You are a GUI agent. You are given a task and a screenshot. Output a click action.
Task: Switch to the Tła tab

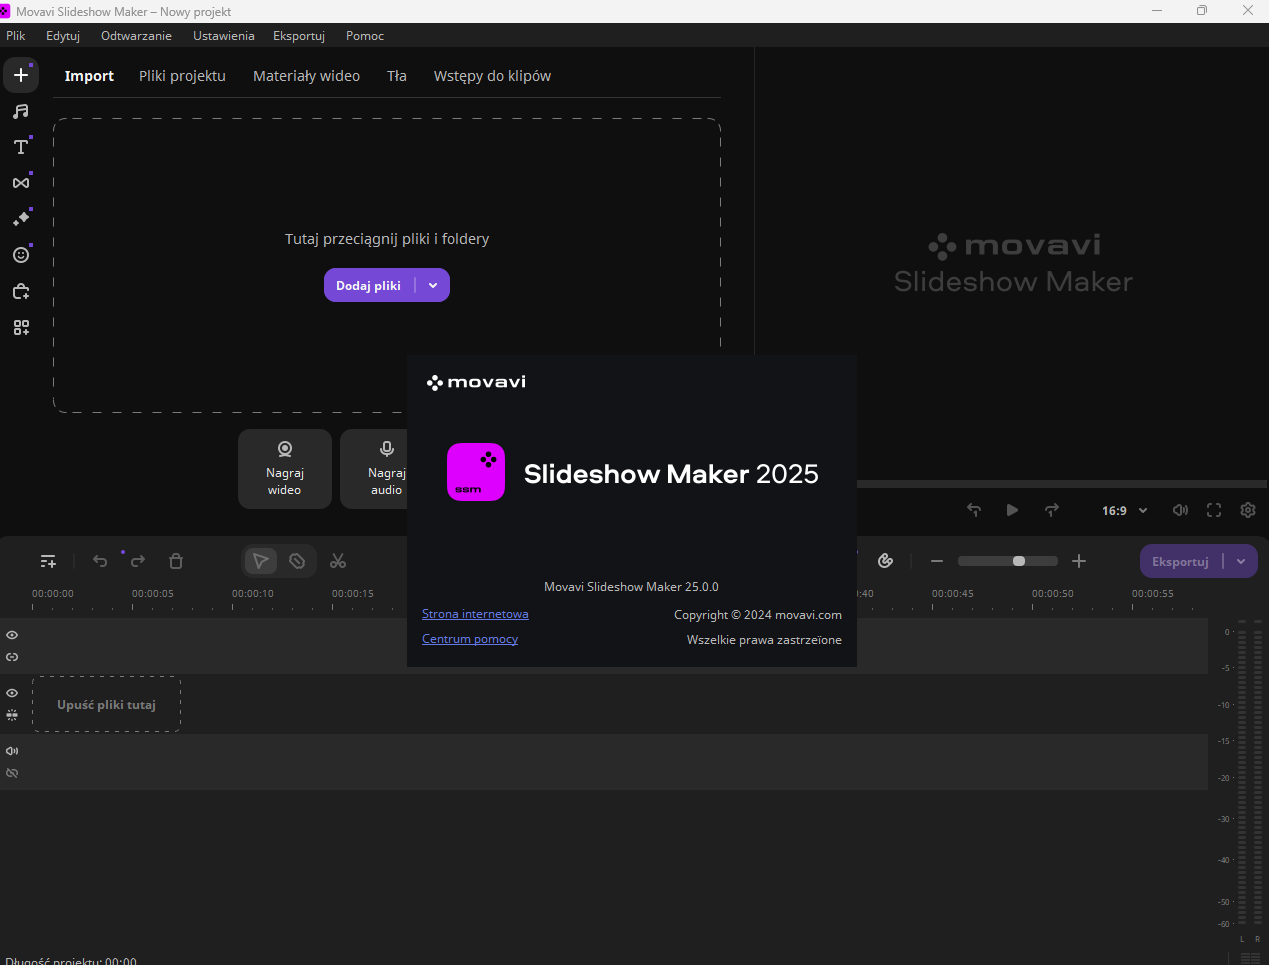(397, 76)
